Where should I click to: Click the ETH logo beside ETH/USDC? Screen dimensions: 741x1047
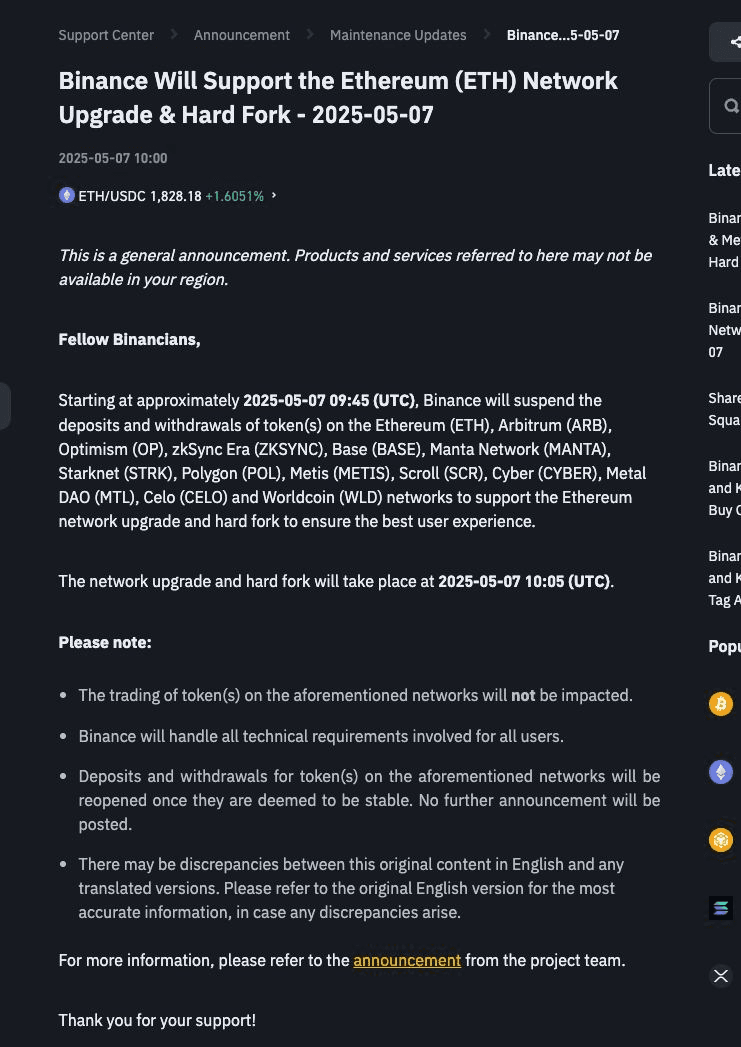[67, 196]
